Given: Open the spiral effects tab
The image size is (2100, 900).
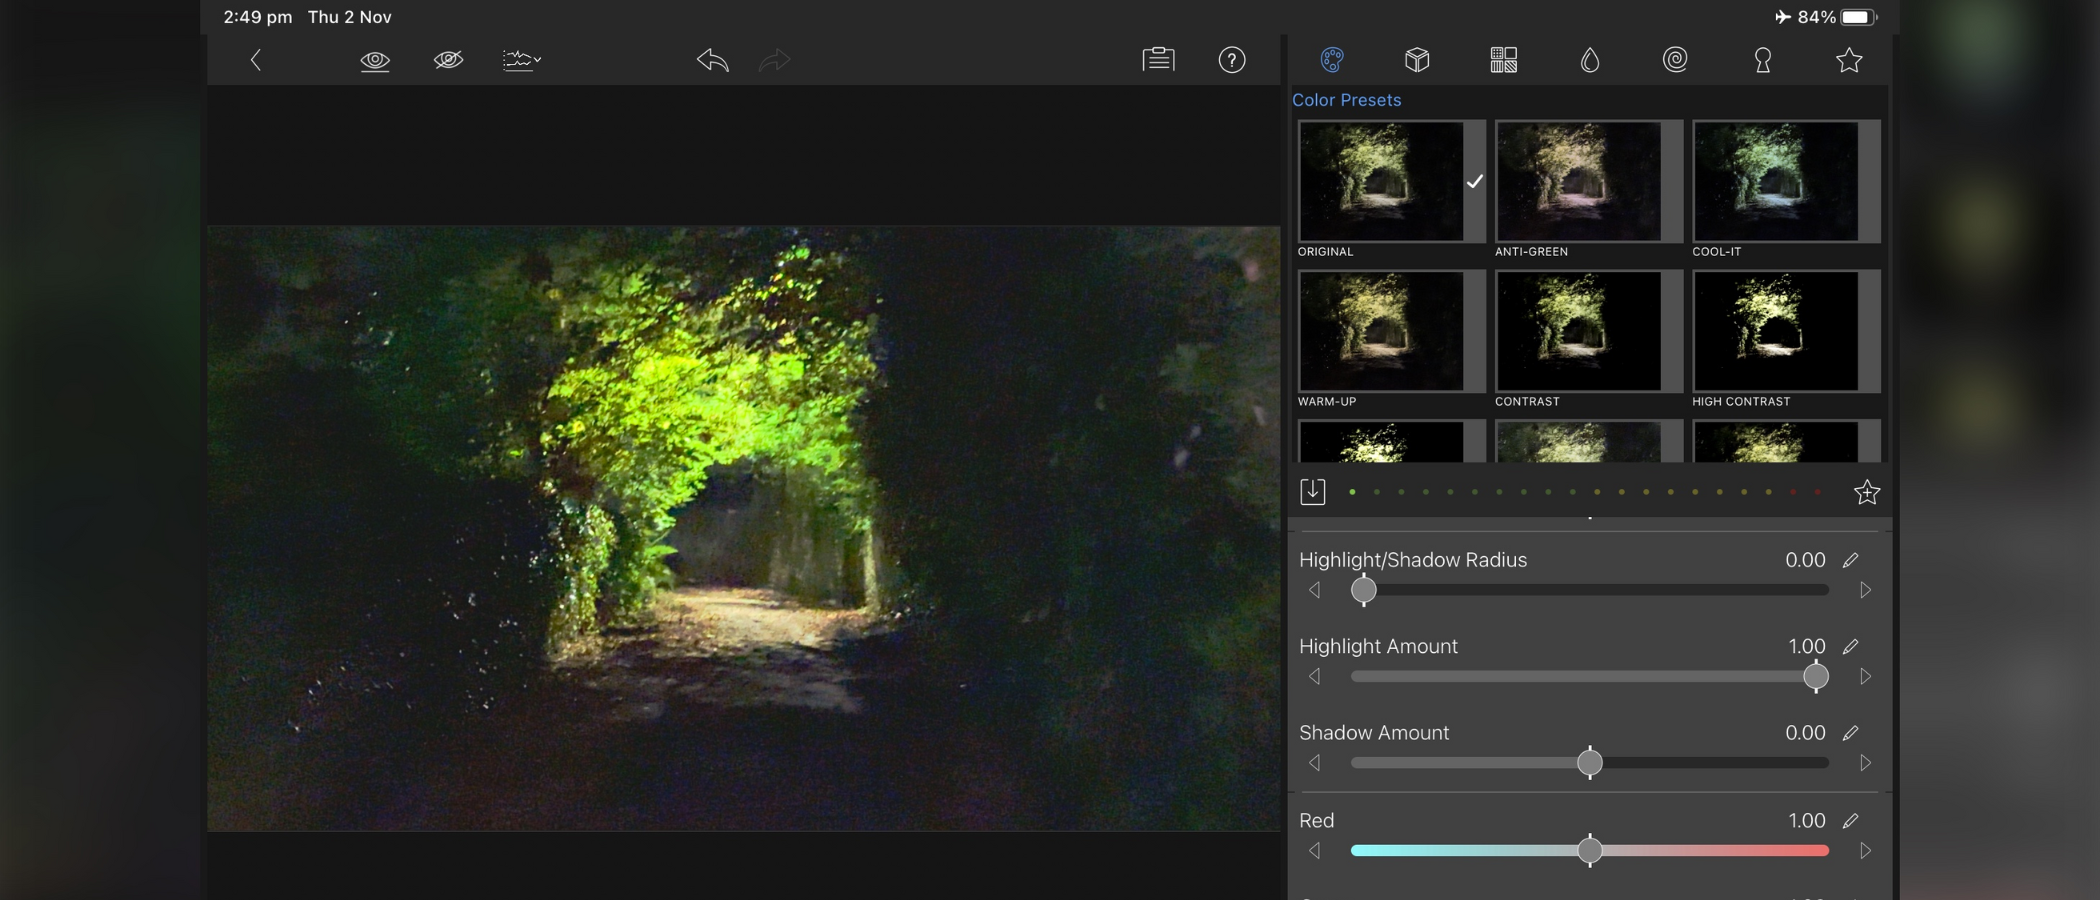Looking at the screenshot, I should (1675, 60).
